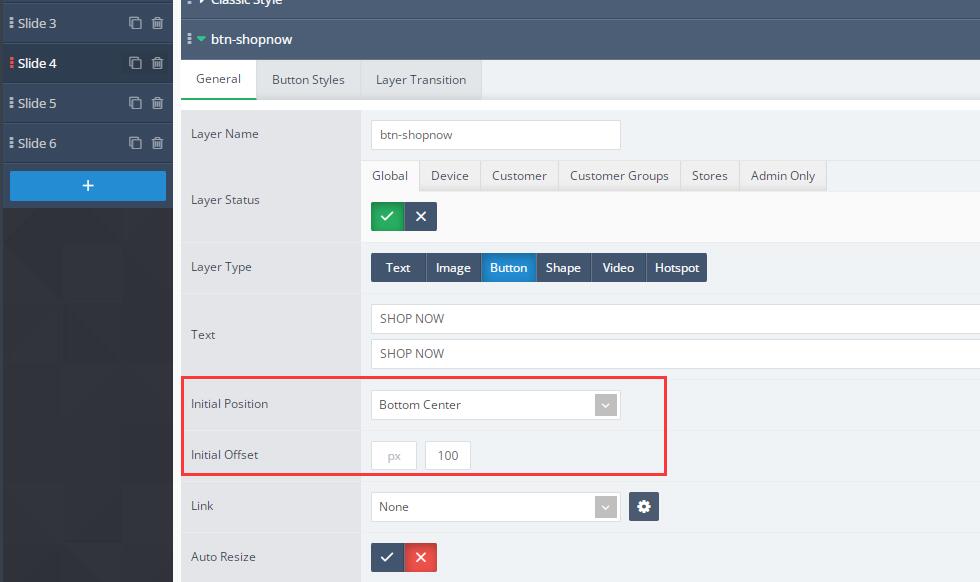Viewport: 980px width, 582px height.
Task: Duplicate Slide 3 using its copy icon
Action: [x=135, y=23]
